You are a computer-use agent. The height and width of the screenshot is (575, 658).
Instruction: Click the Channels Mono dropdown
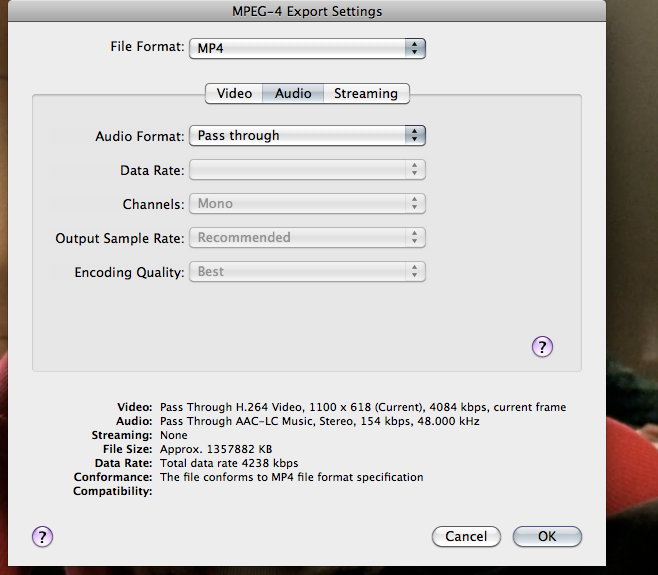307,204
